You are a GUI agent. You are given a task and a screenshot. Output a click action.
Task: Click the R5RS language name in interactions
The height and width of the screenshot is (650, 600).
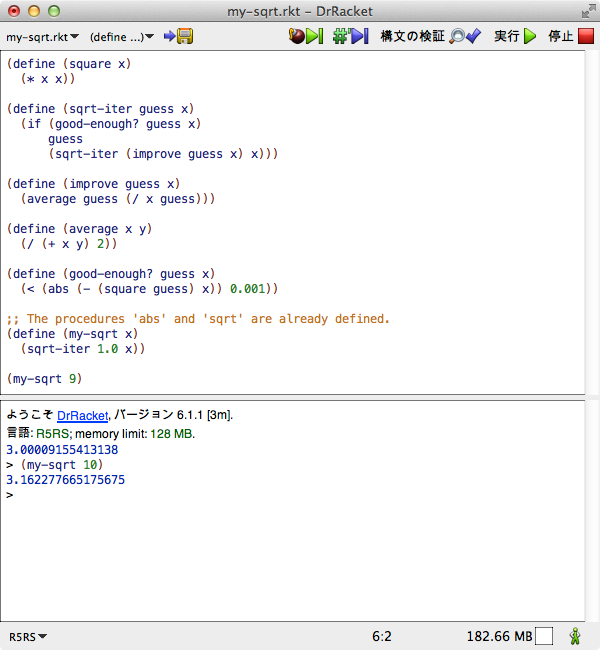pyautogui.click(x=52, y=434)
